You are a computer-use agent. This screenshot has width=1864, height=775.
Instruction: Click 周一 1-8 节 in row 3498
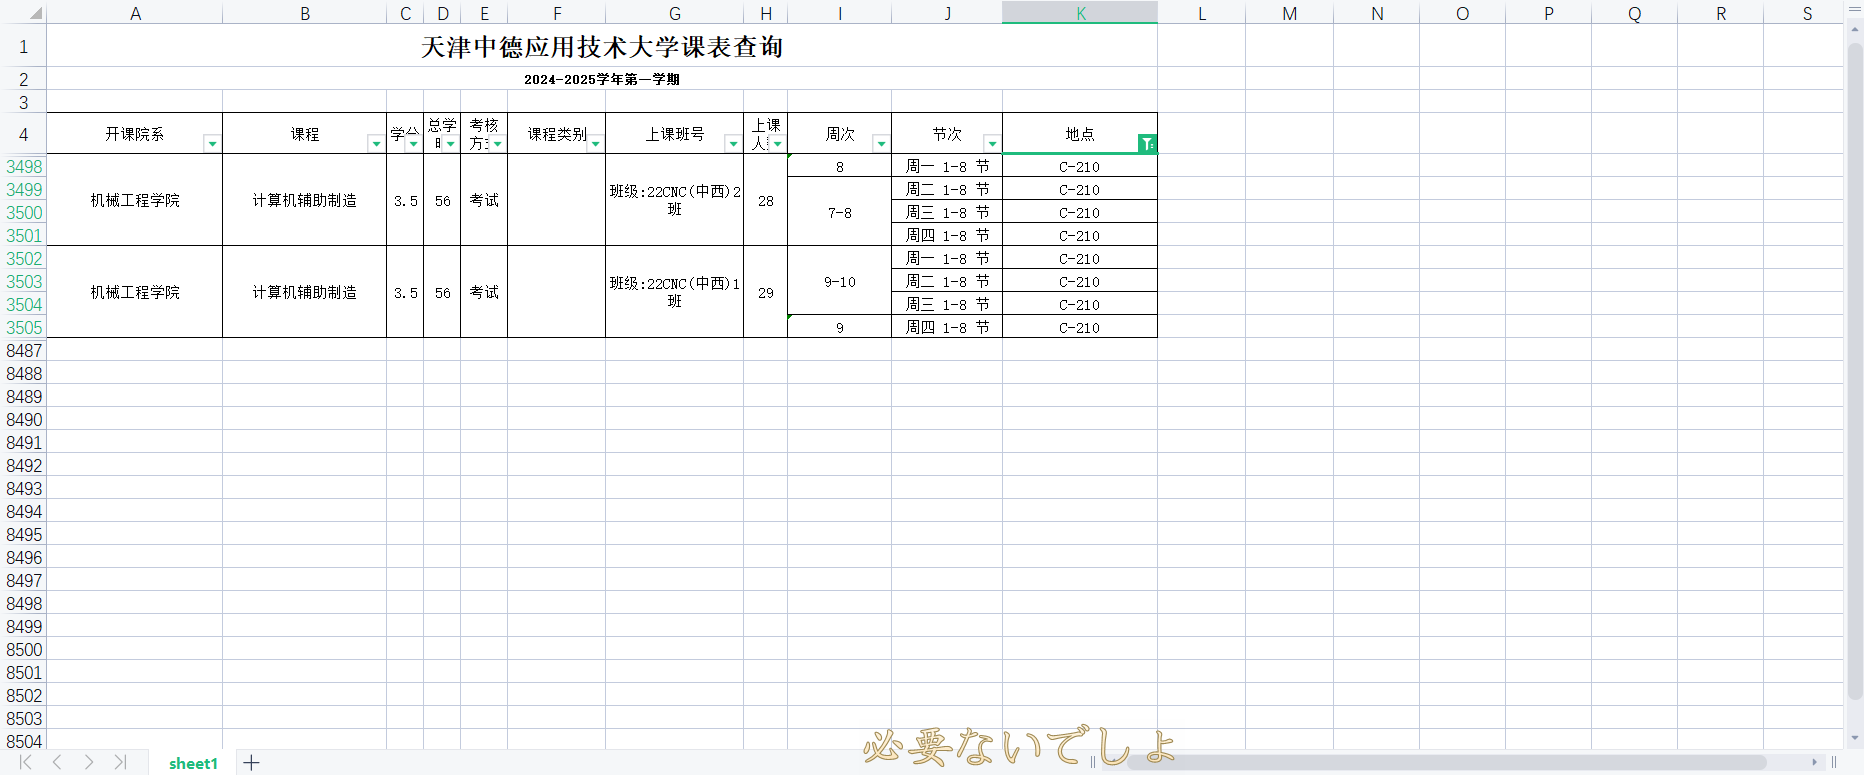(947, 167)
